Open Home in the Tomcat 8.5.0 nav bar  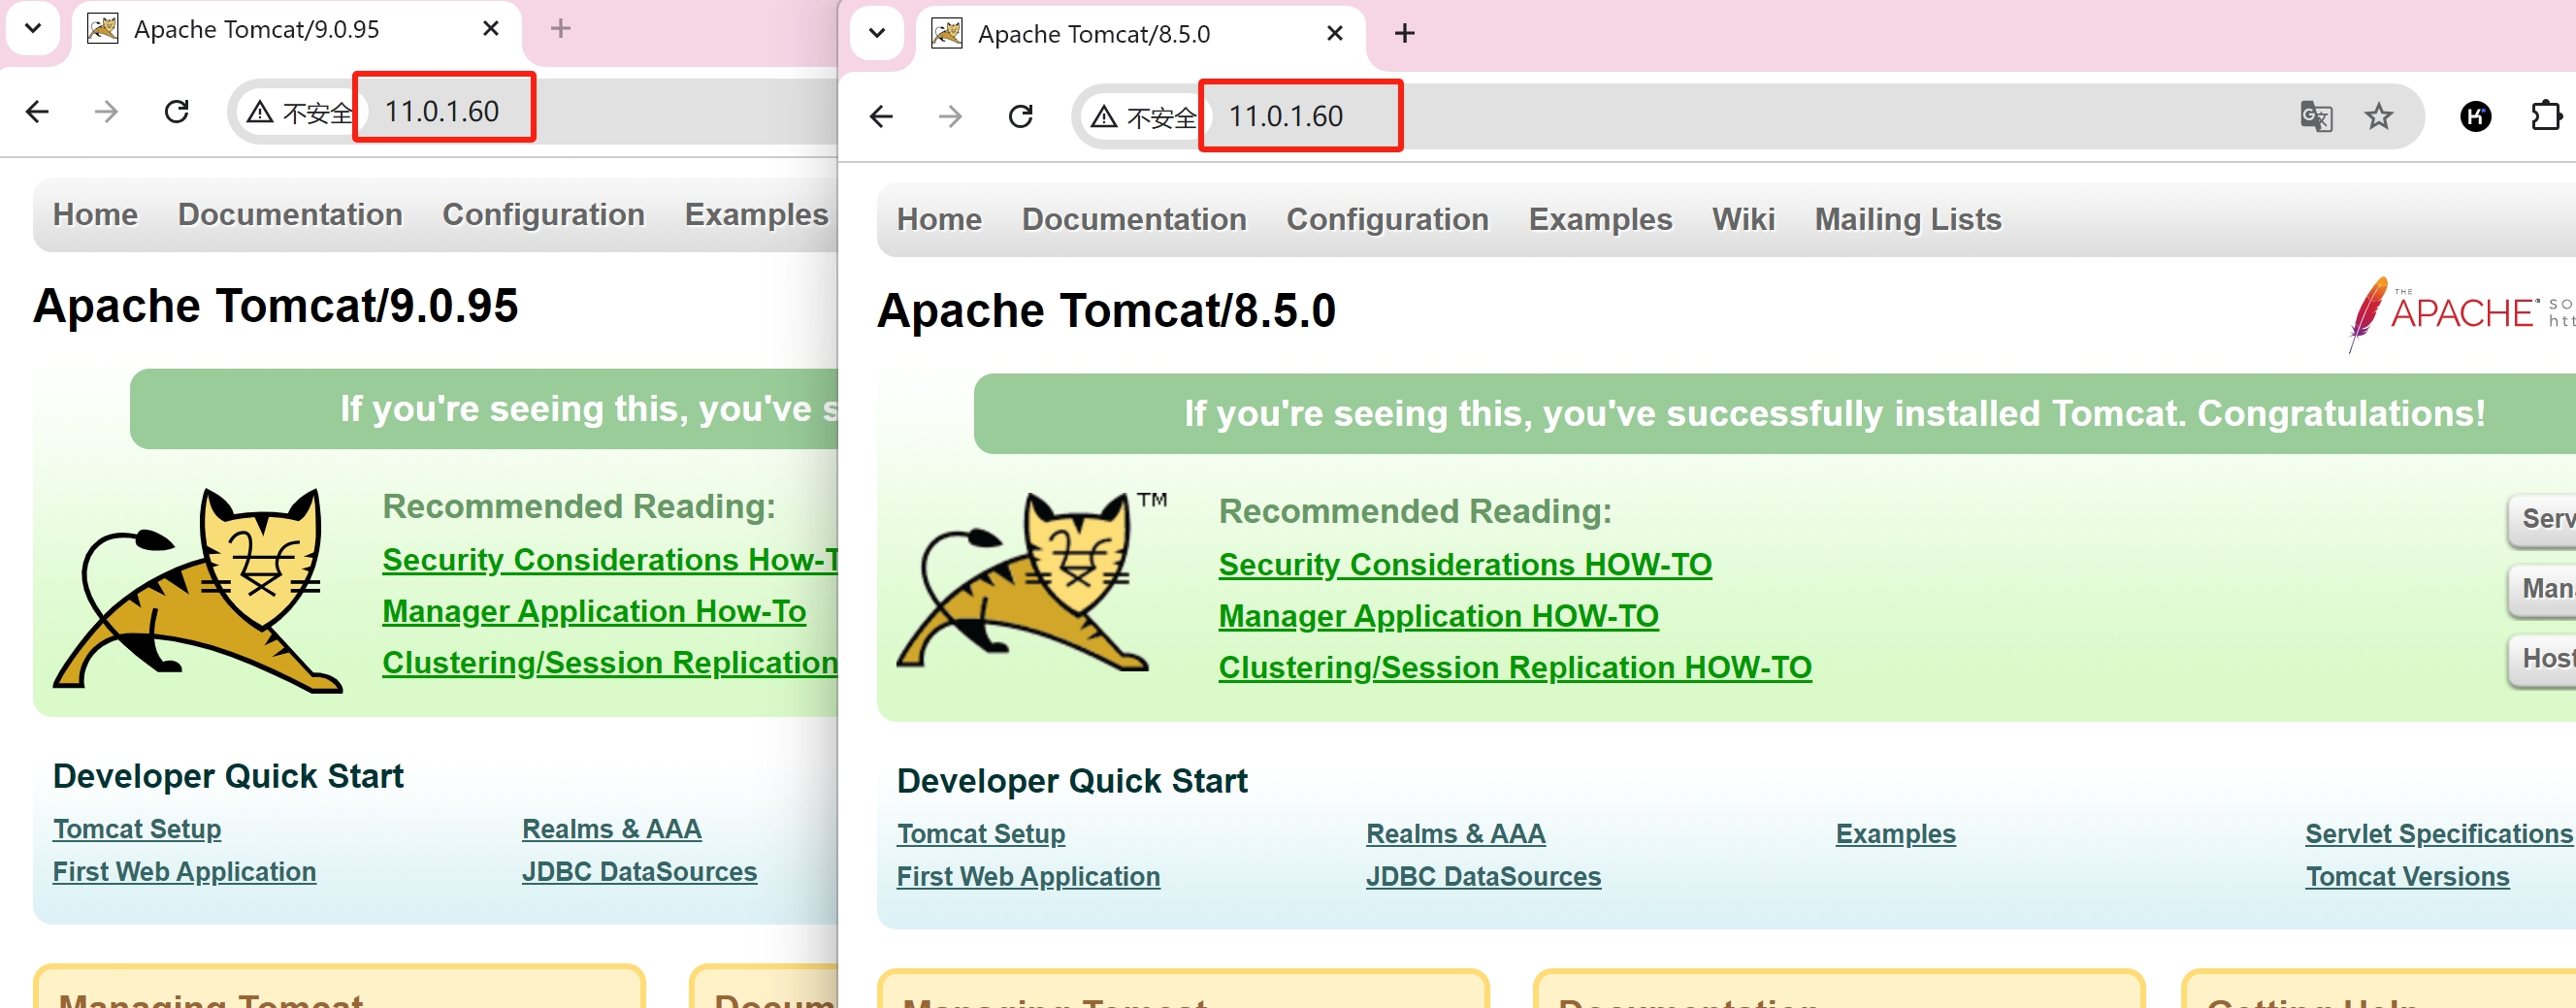[939, 219]
